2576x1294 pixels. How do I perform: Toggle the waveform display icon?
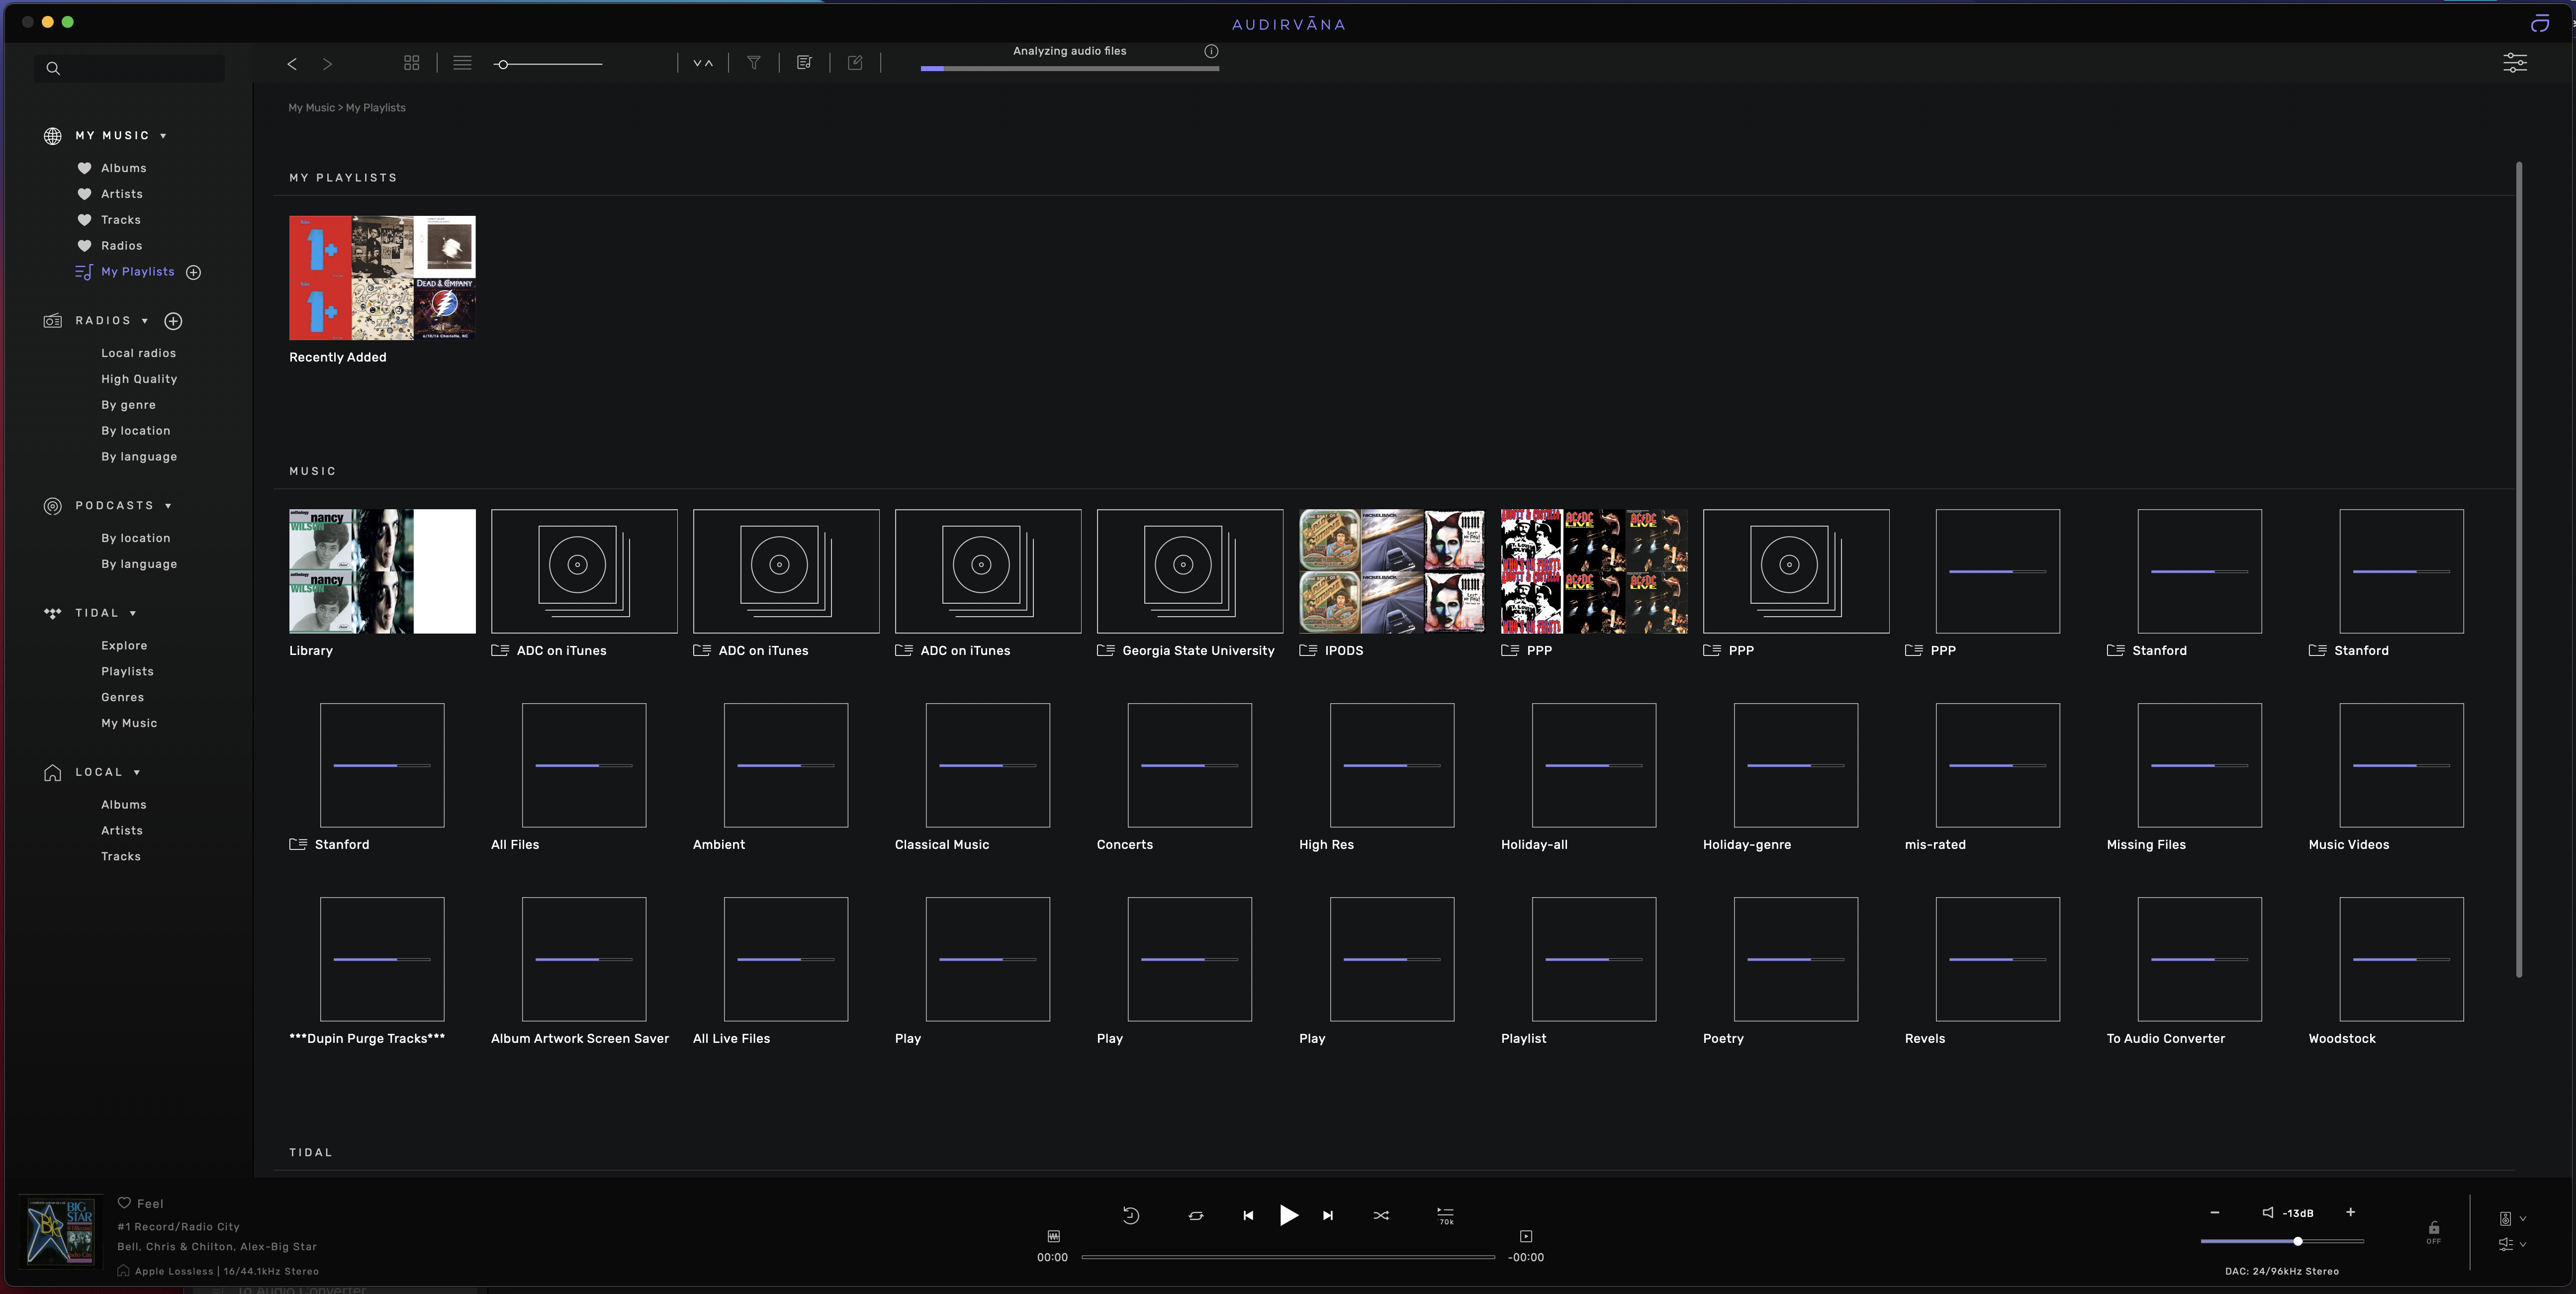[x=1053, y=1236]
